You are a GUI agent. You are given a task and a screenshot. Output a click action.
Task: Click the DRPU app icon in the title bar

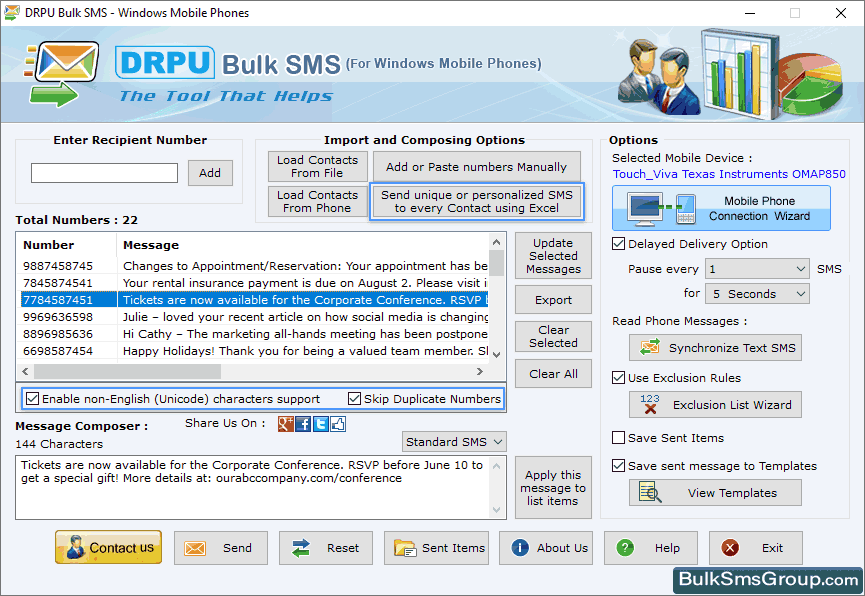click(12, 13)
